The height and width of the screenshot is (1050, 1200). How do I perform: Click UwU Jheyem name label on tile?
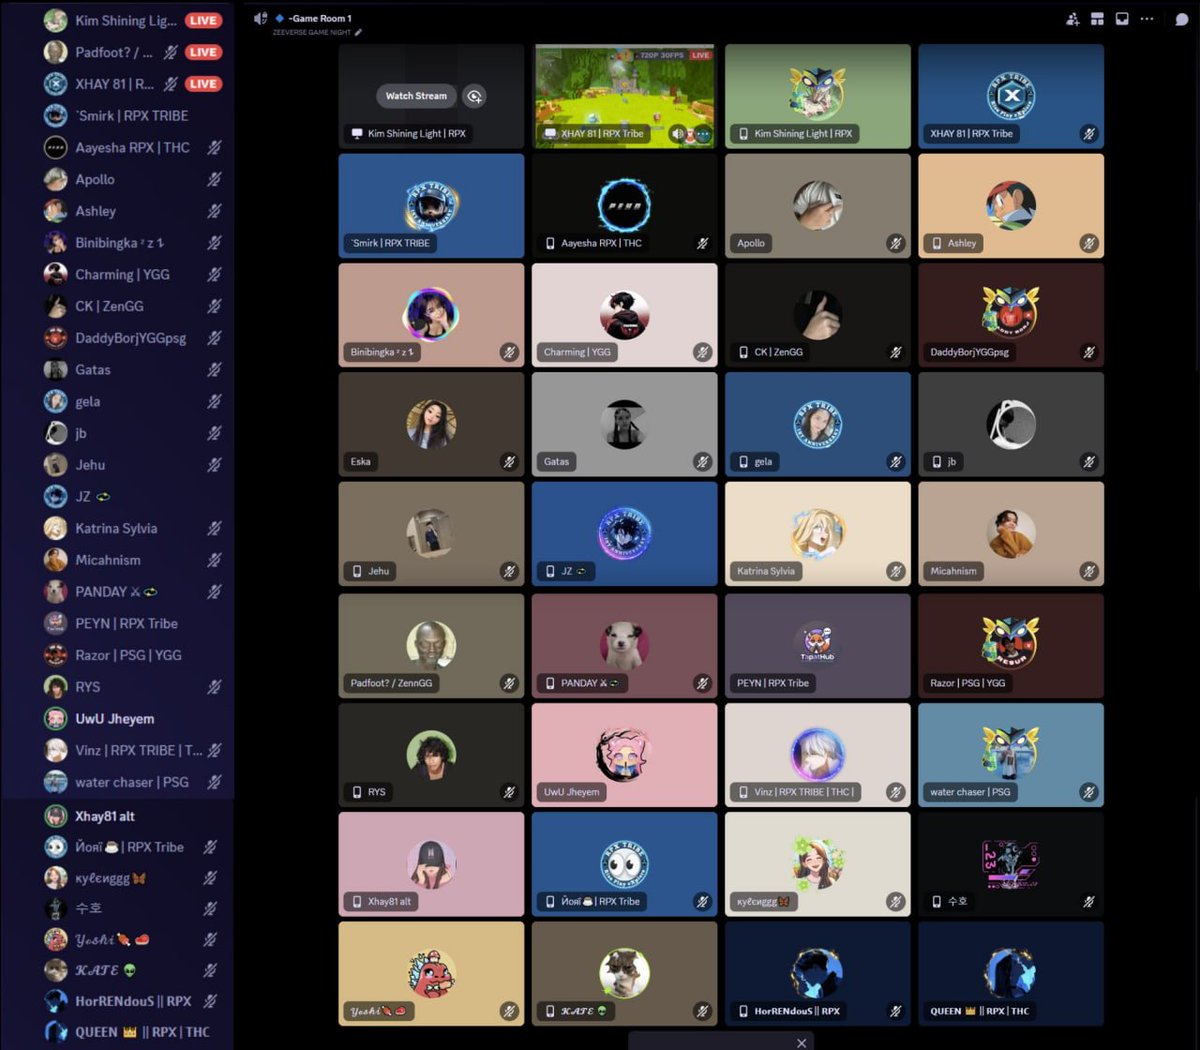[572, 792]
